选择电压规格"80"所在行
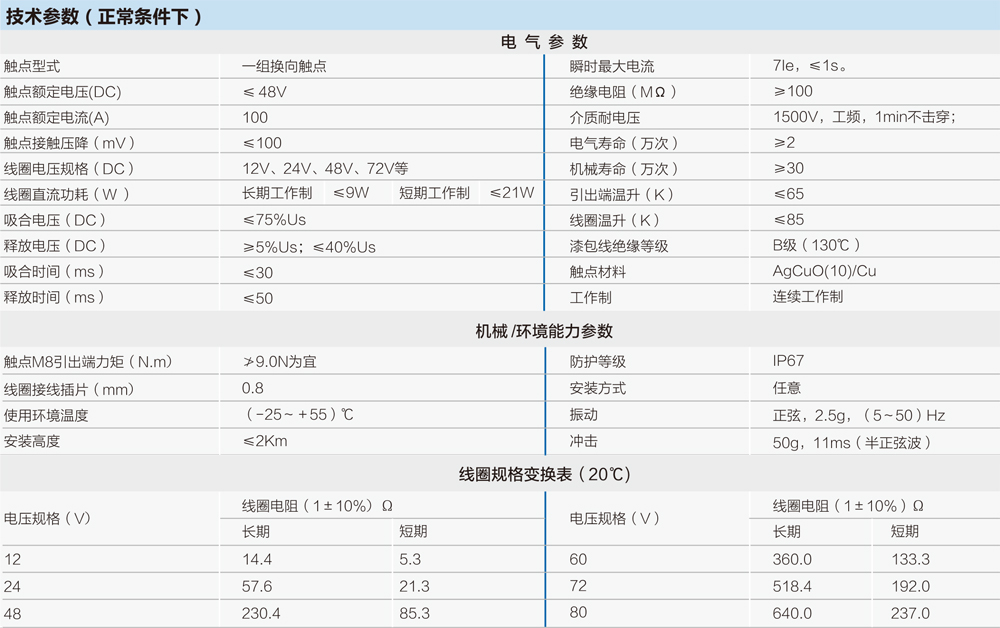1000x628 pixels. [579, 611]
